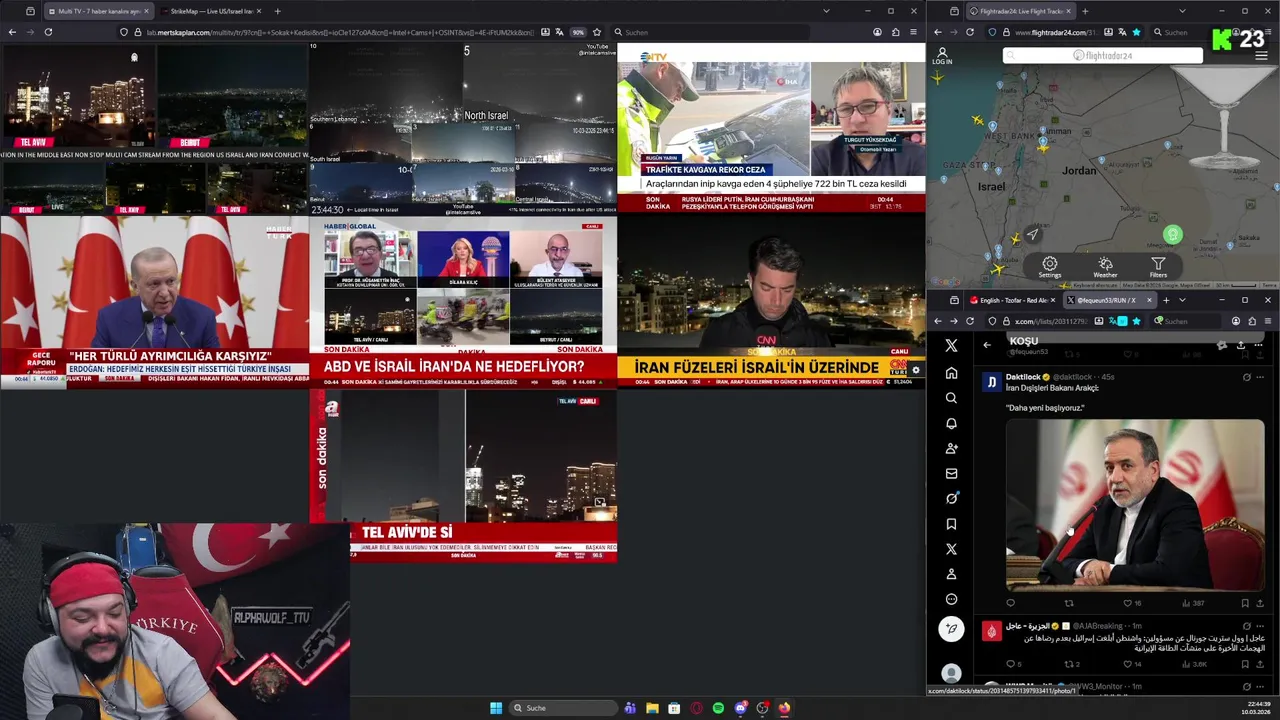Image resolution: width=1280 pixels, height=720 pixels.
Task: Open Windows Start button on taskbar
Action: point(495,708)
